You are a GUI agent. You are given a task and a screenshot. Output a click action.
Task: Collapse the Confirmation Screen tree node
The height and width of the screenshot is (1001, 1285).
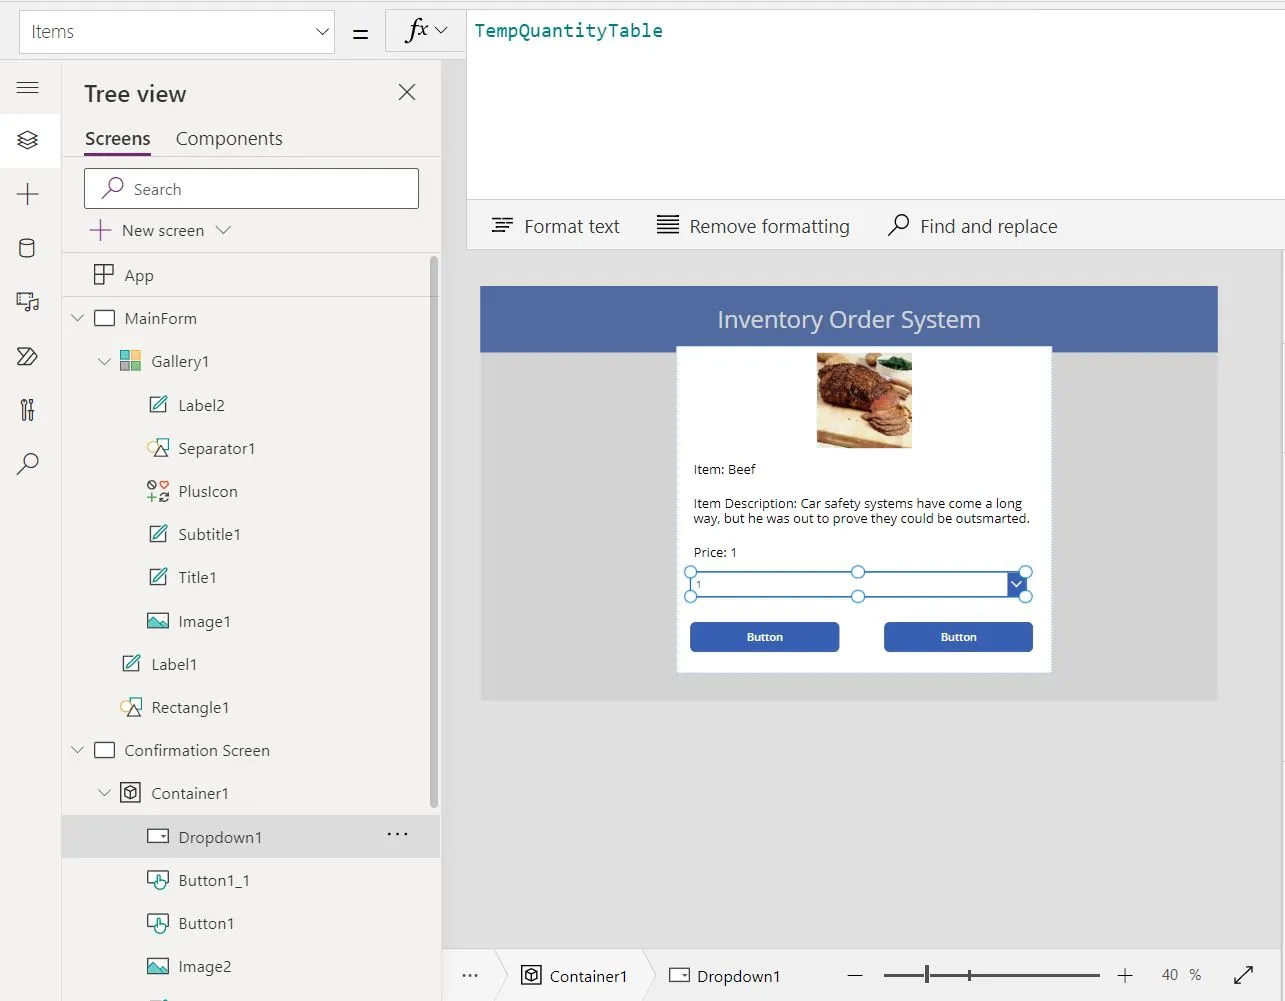click(x=77, y=750)
